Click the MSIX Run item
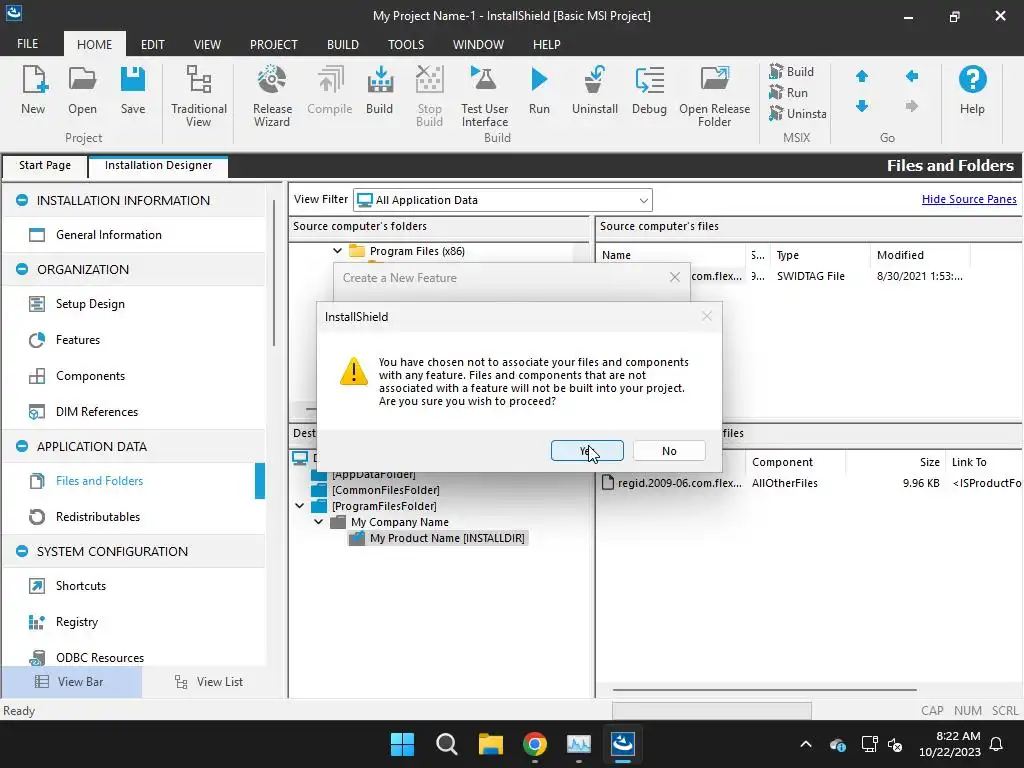 coord(789,93)
